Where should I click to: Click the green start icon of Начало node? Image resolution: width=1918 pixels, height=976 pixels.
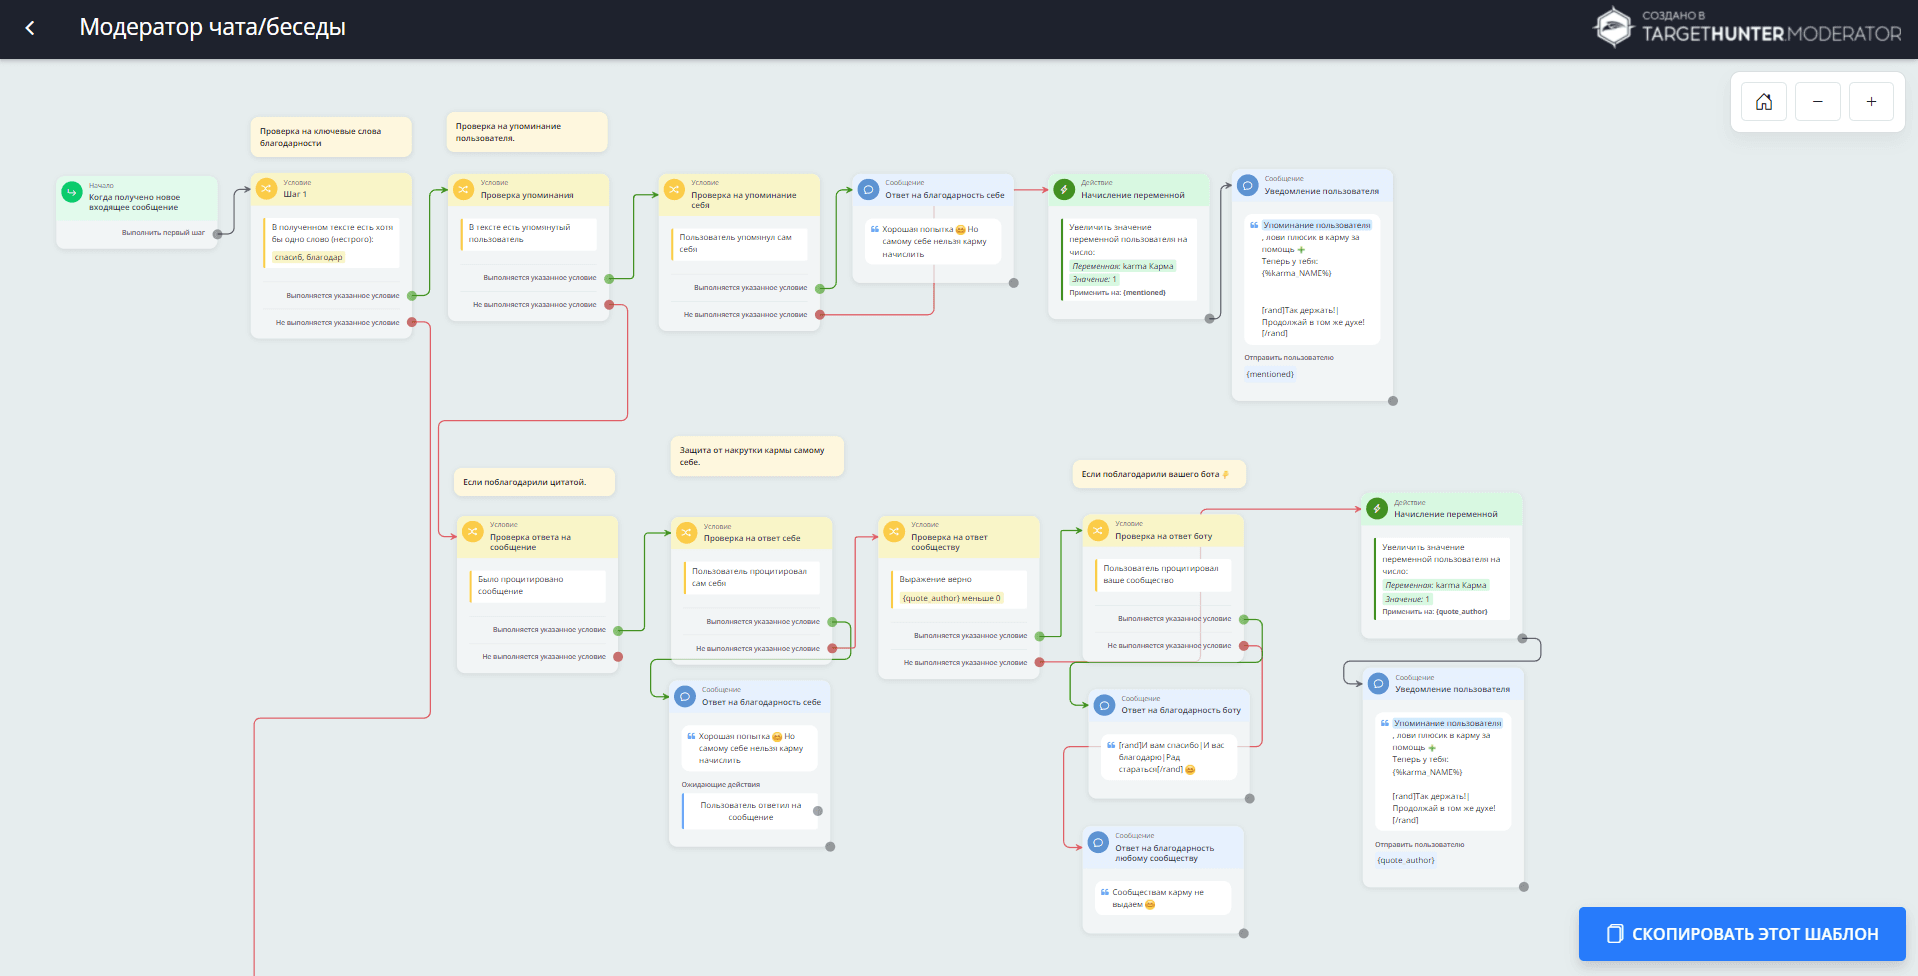pyautogui.click(x=72, y=192)
